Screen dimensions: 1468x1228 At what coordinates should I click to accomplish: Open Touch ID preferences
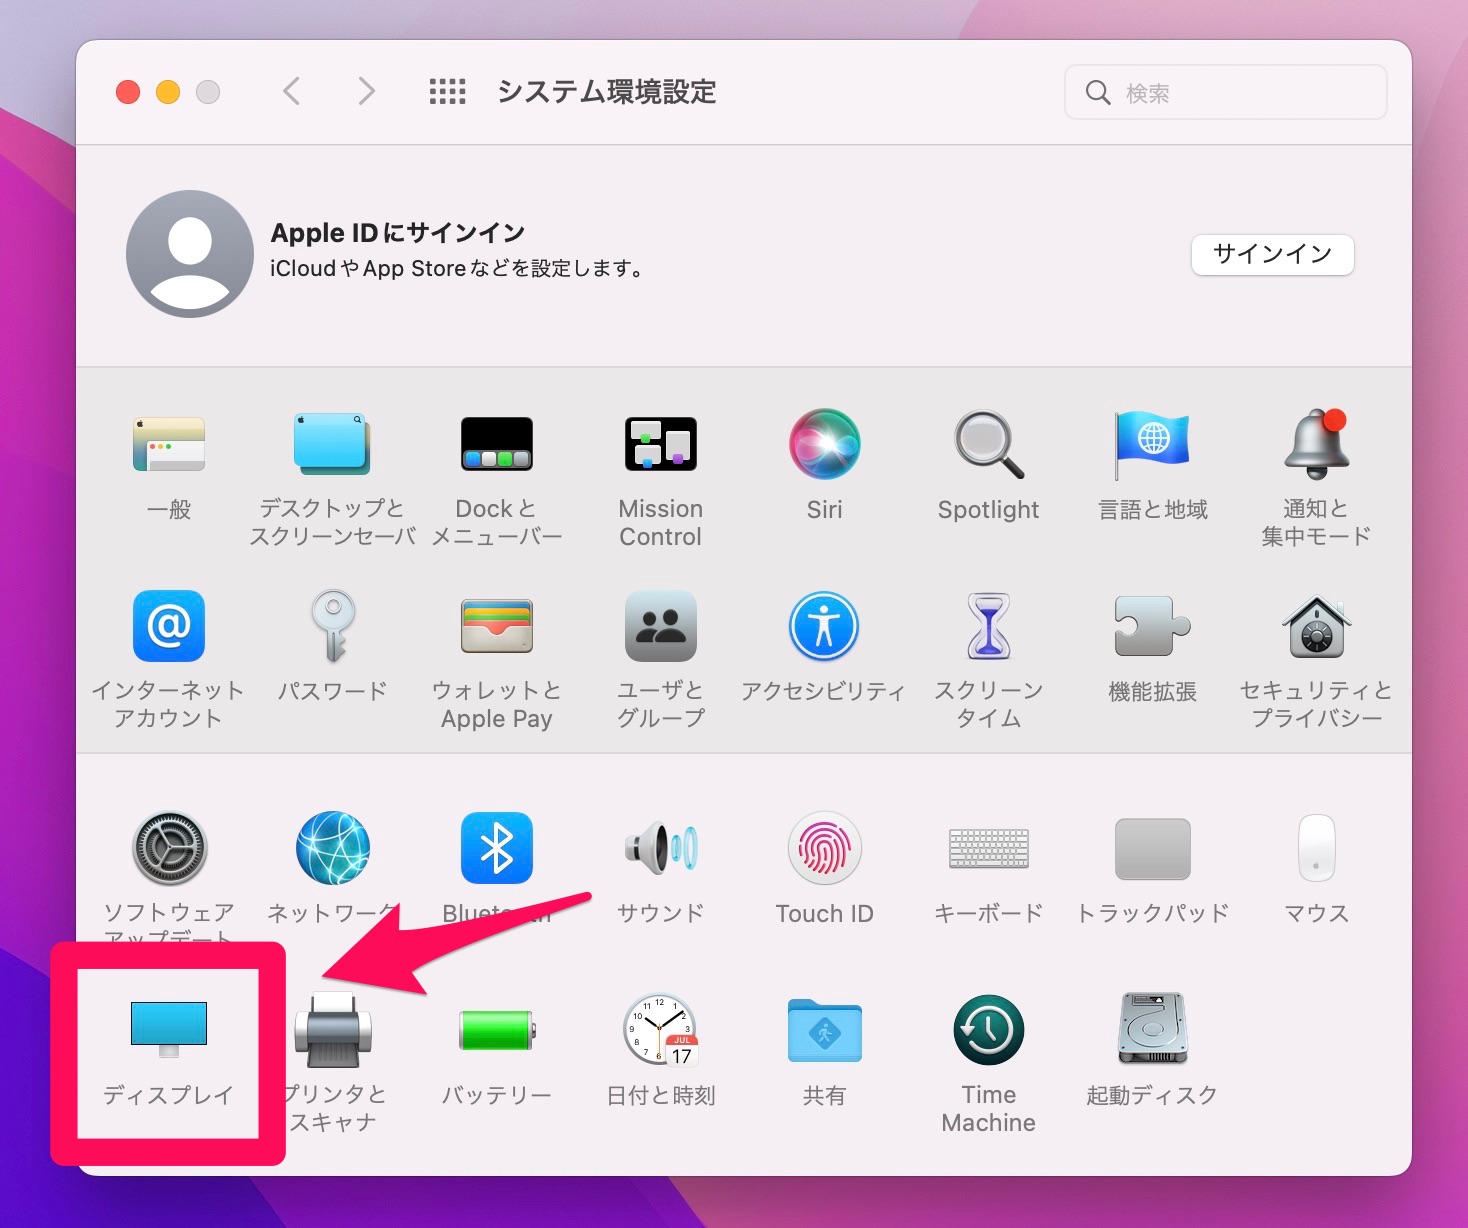coord(824,848)
